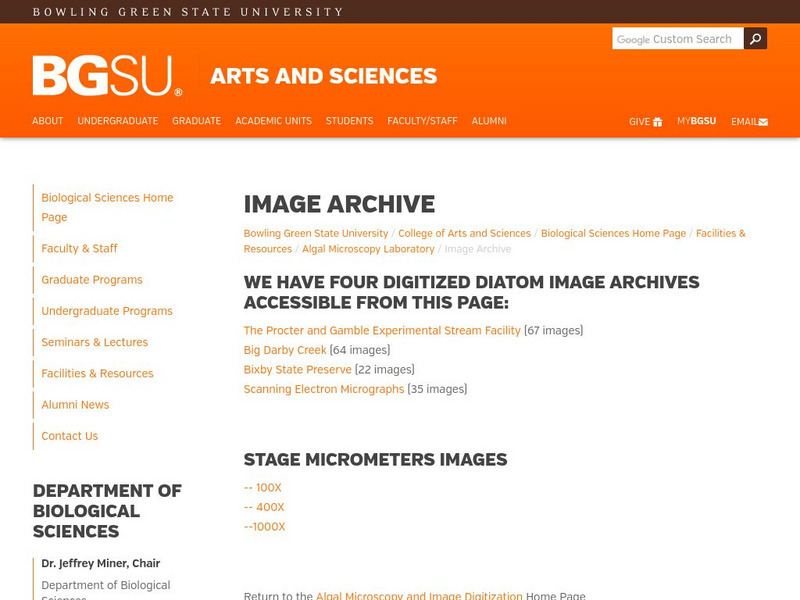Screen dimensions: 800x600
Task: Open the ACADEMIC UNITS menu
Action: click(x=274, y=120)
